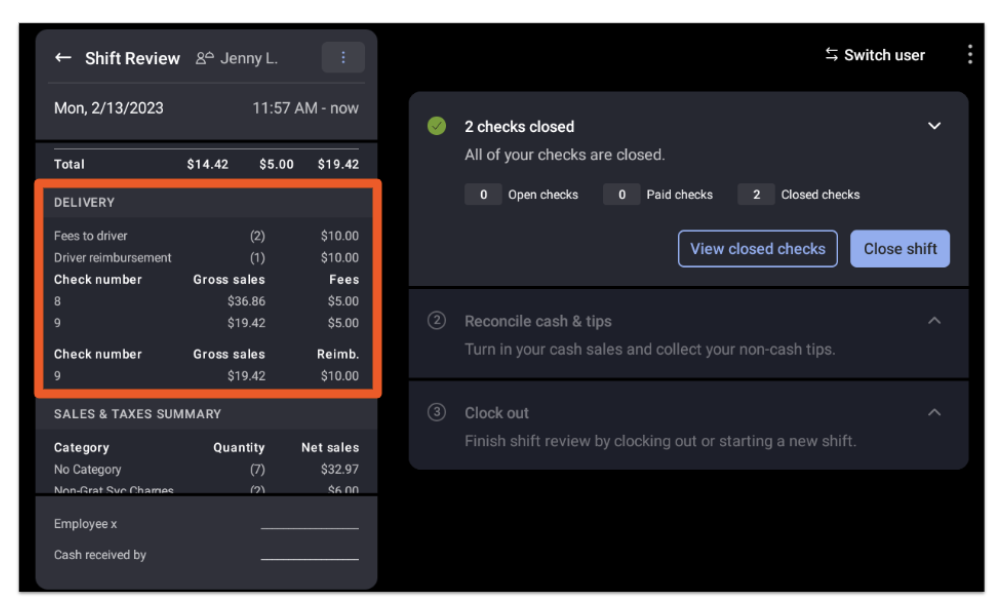
Task: Select the Paid checks count box
Action: click(x=621, y=195)
